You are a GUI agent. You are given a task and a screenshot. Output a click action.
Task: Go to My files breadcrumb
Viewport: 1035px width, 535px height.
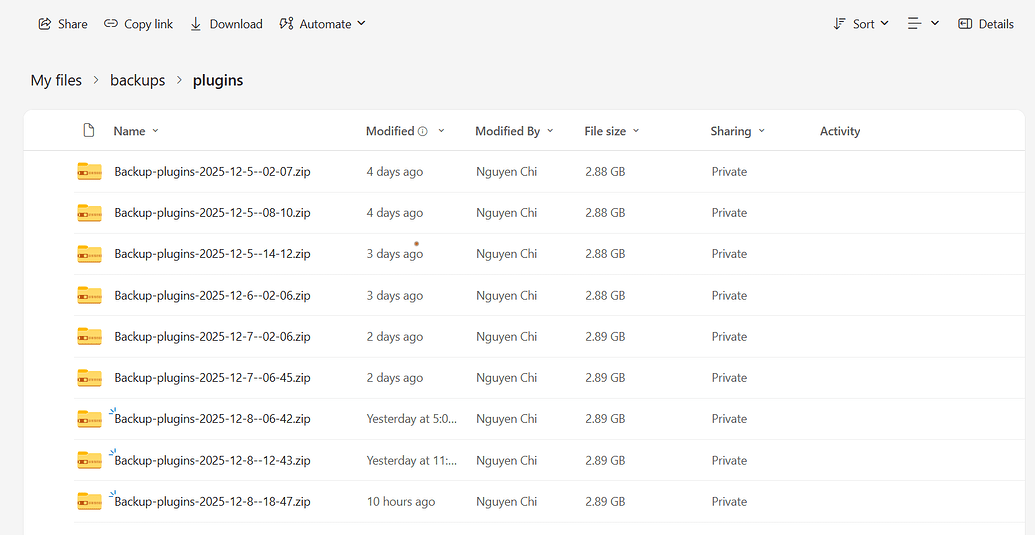[56, 80]
